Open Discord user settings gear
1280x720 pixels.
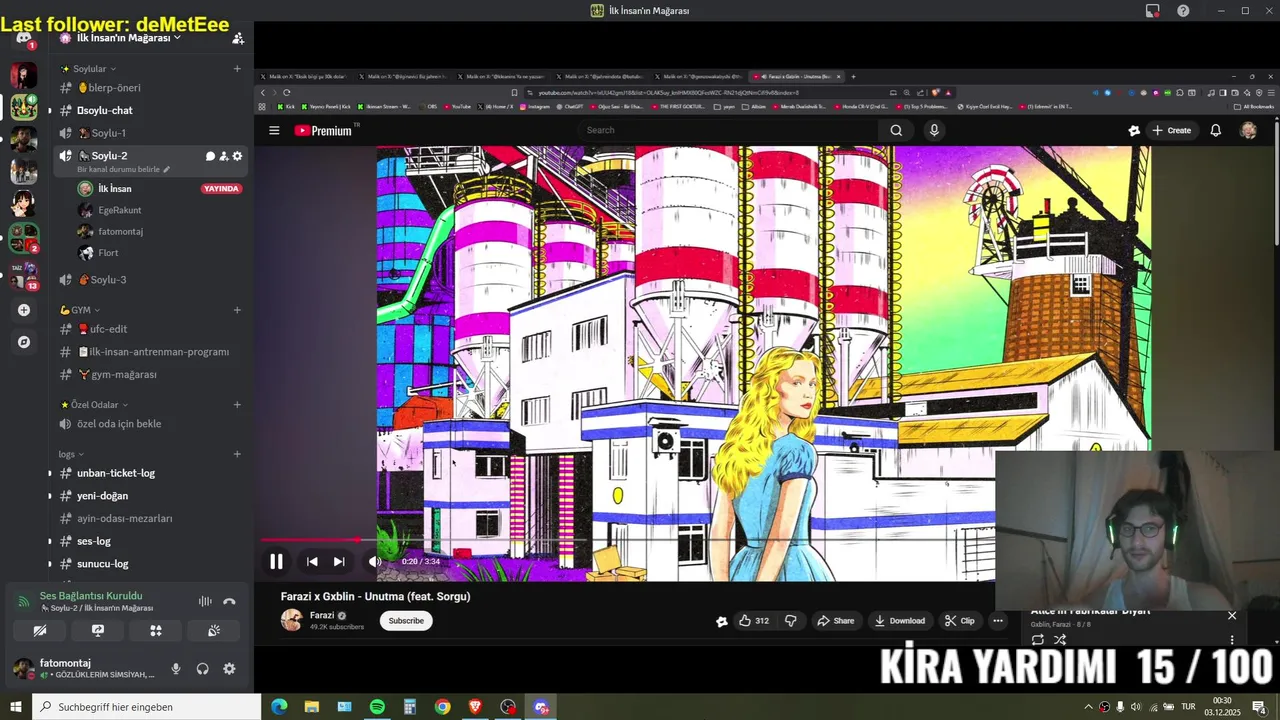click(229, 669)
